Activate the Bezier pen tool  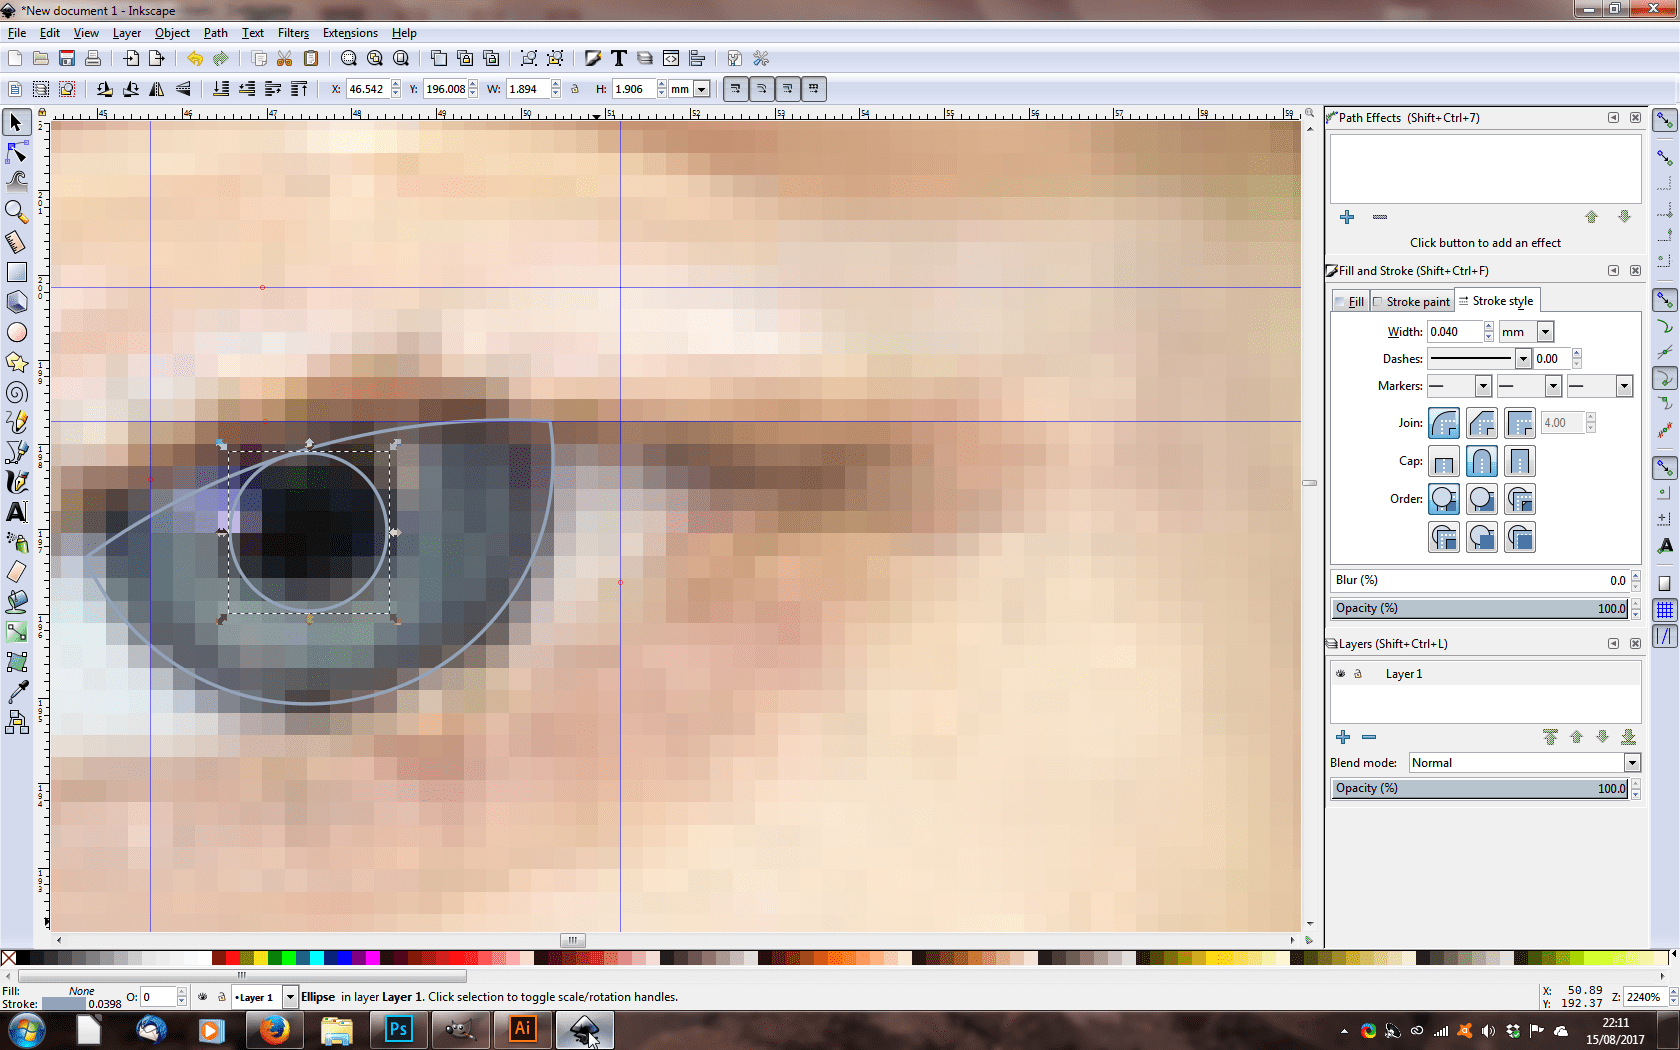pyautogui.click(x=16, y=452)
